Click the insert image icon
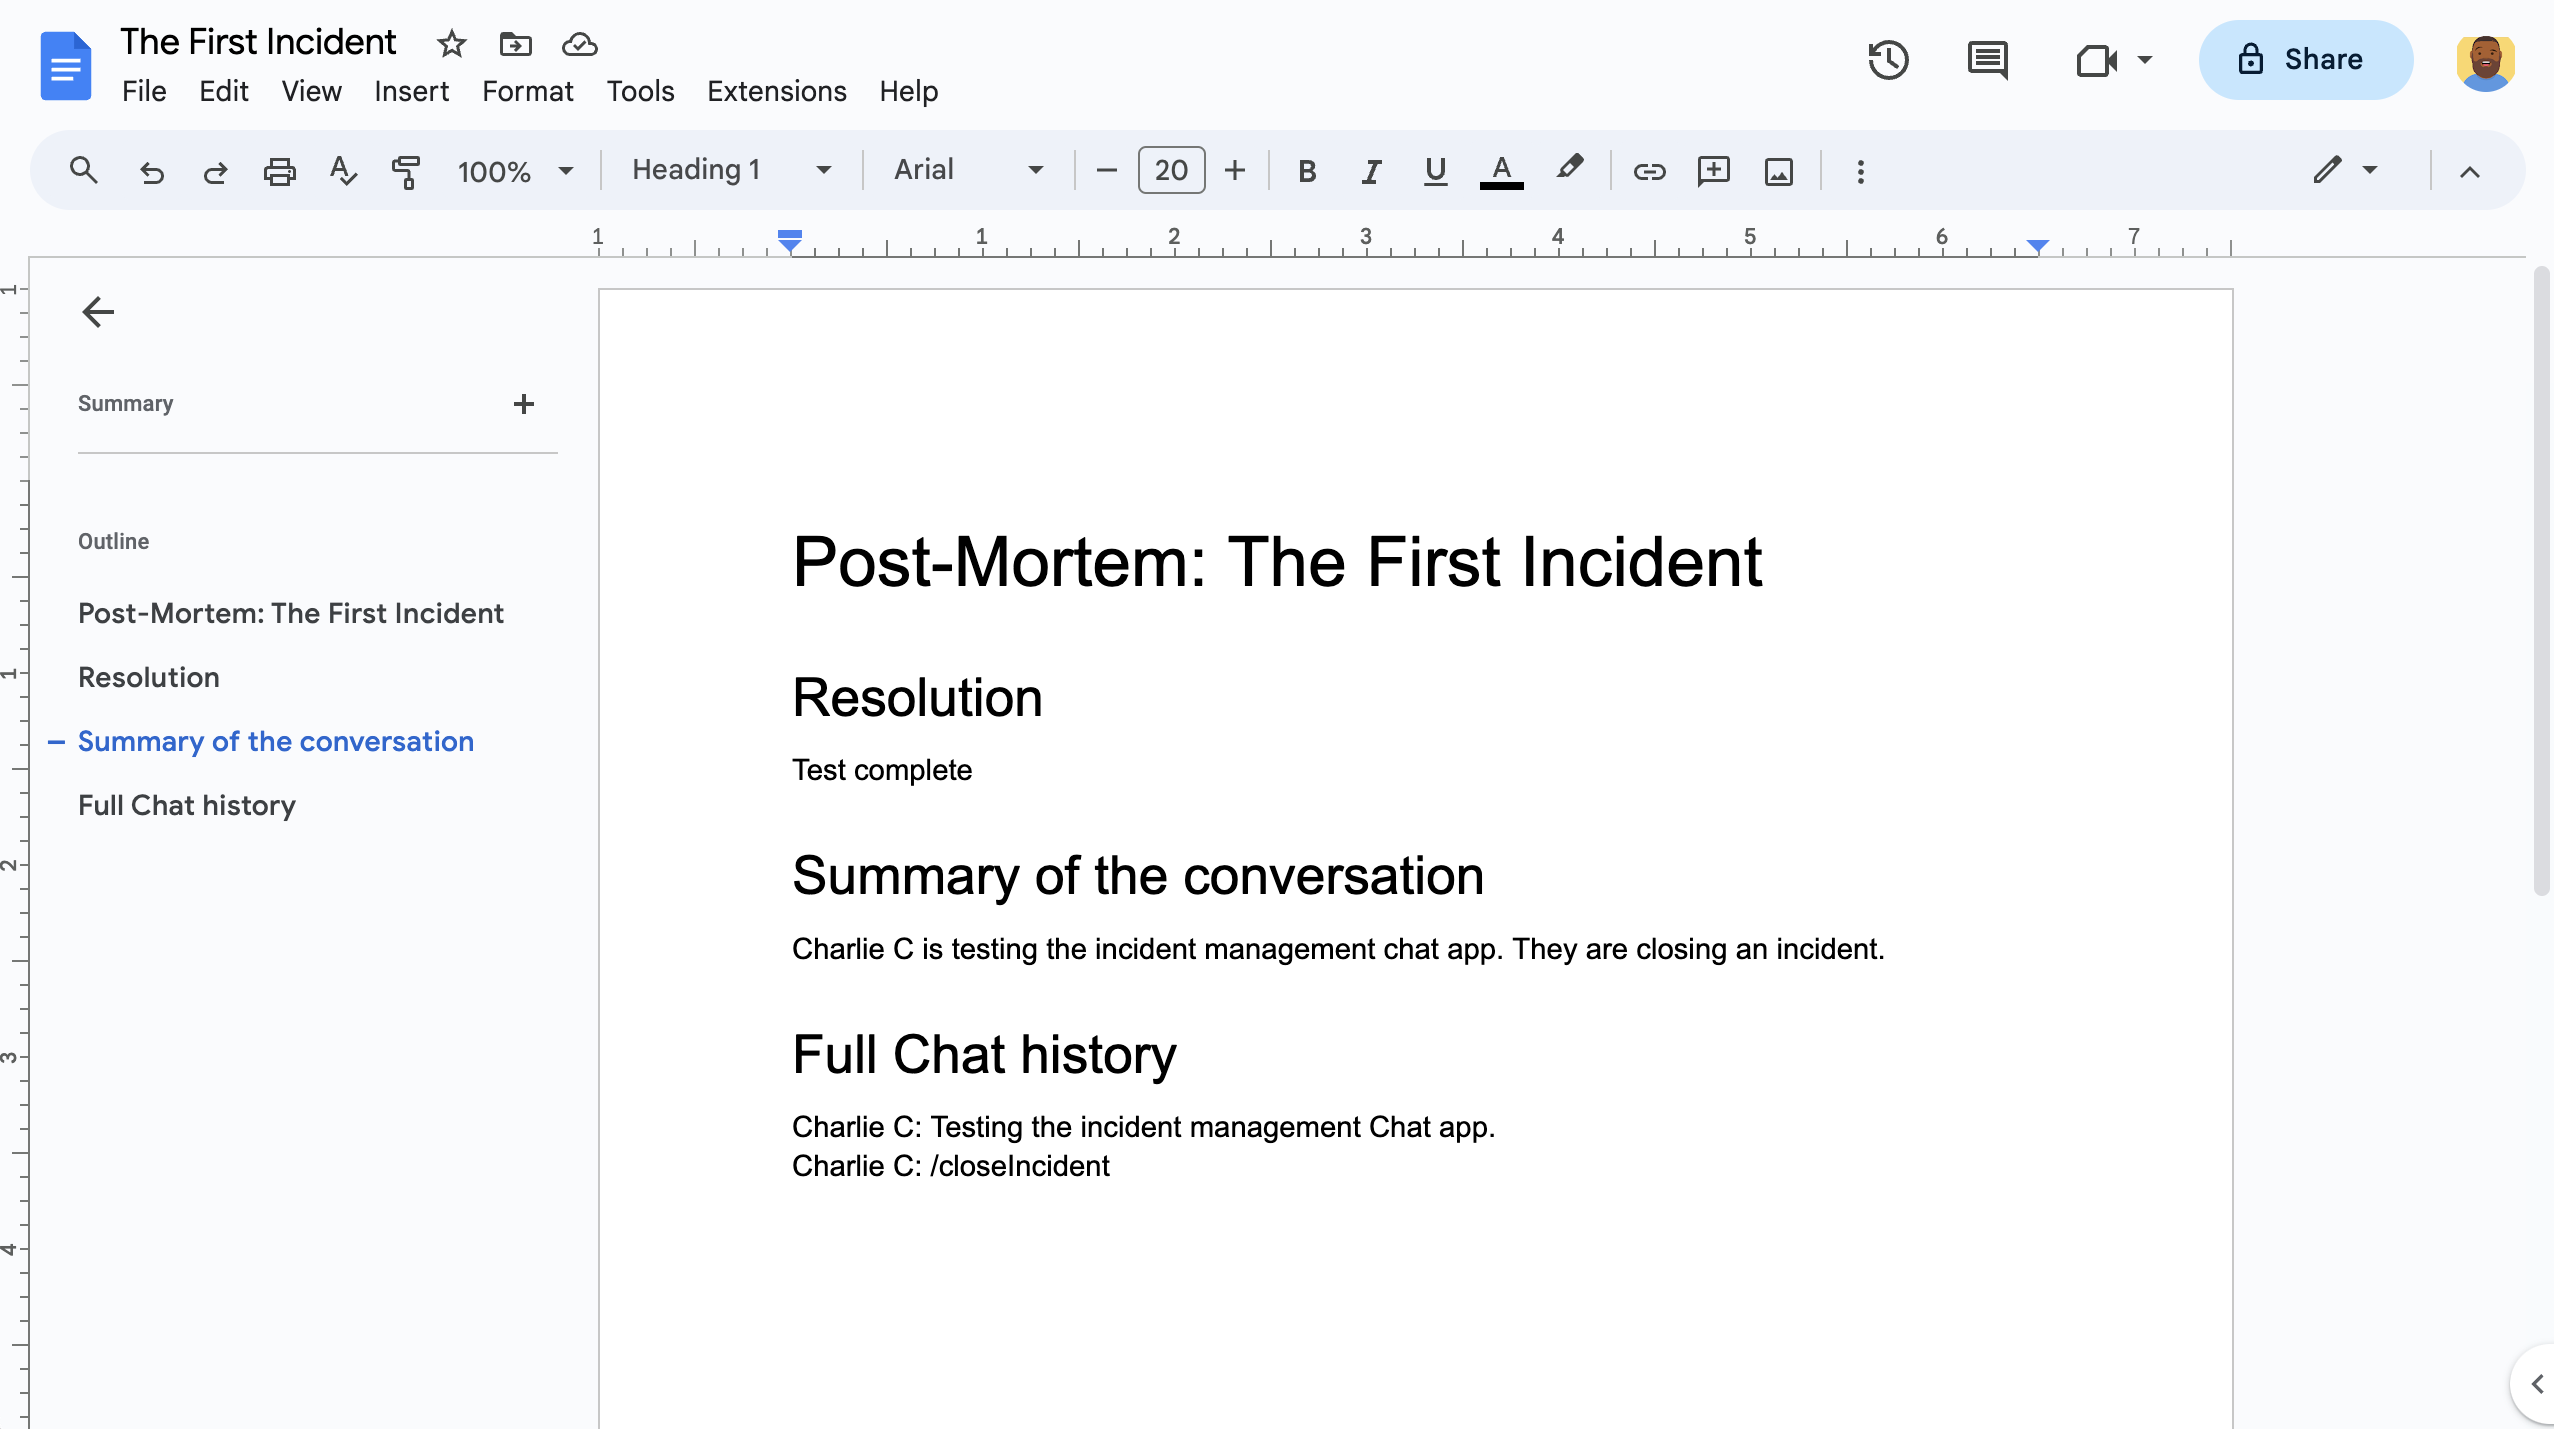2554x1429 pixels. click(1779, 170)
